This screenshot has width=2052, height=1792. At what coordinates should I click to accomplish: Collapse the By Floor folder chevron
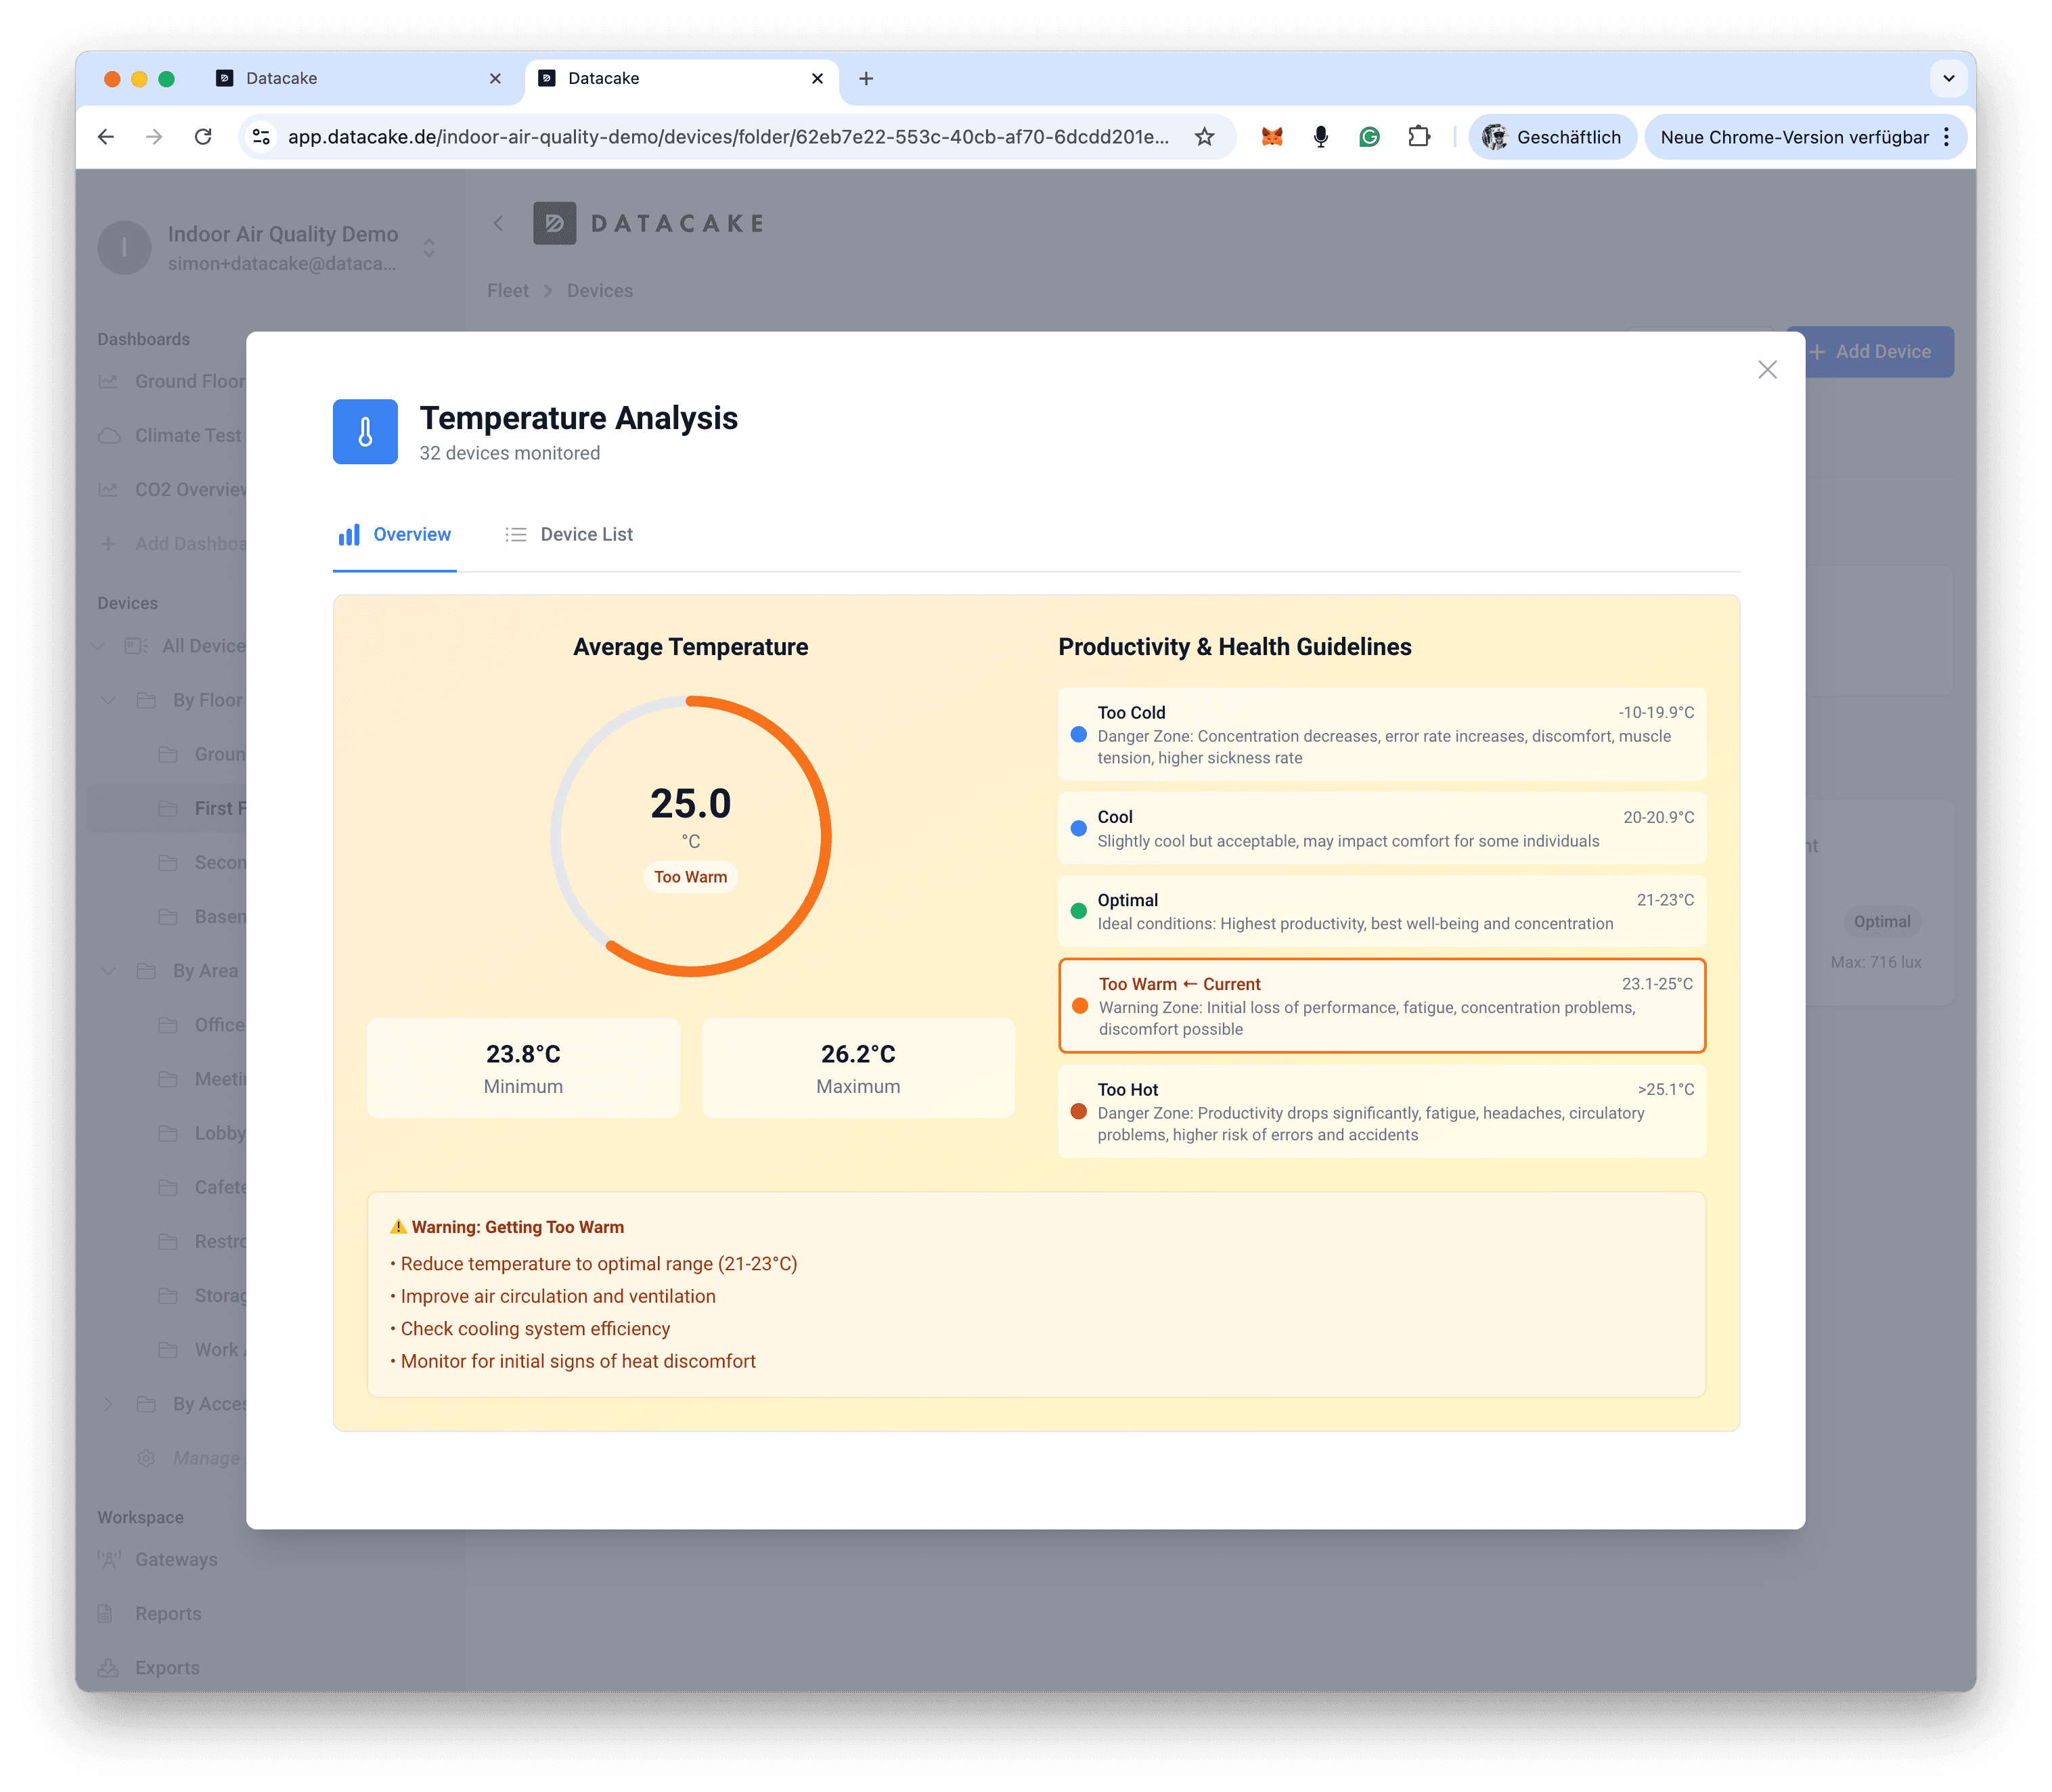[x=109, y=700]
